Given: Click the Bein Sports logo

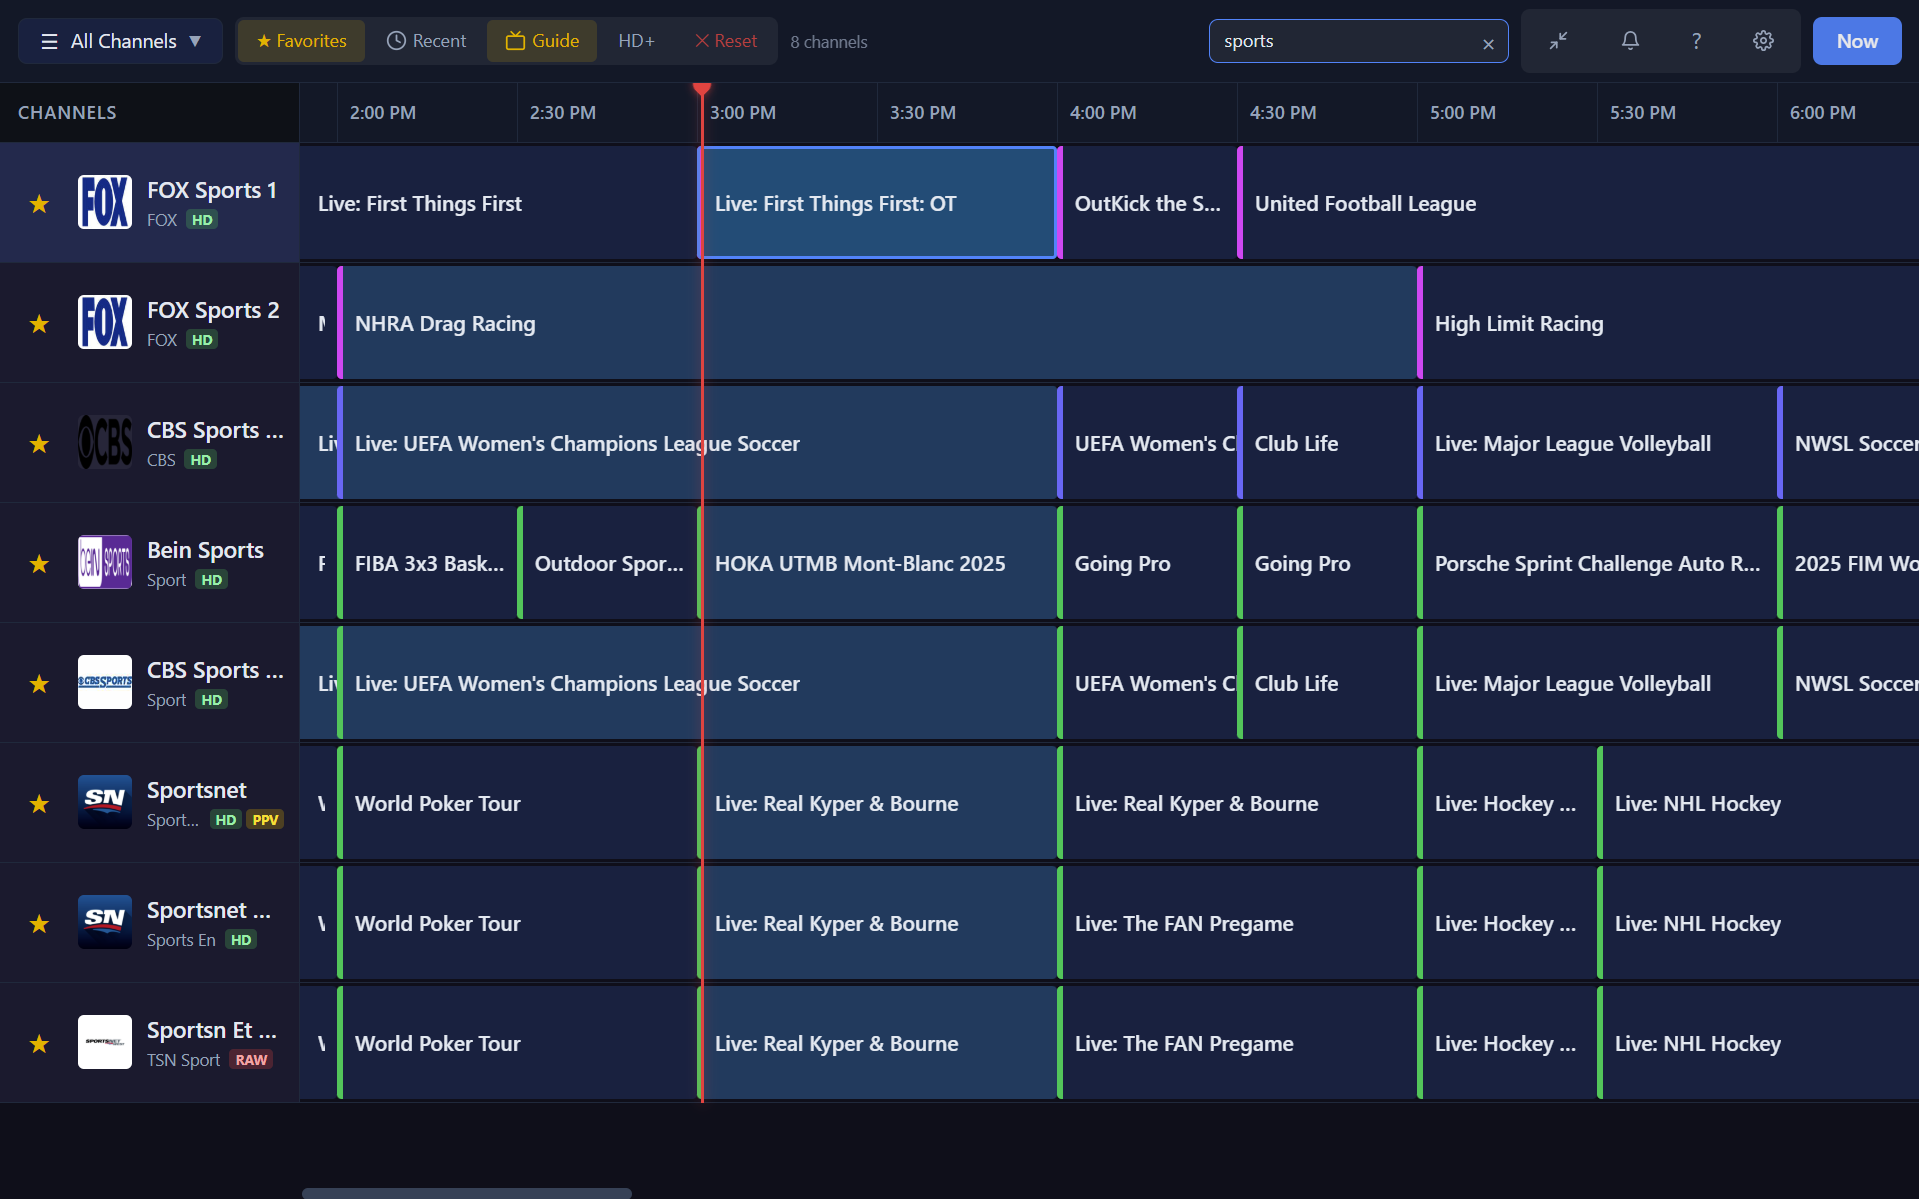Looking at the screenshot, I should 105,562.
